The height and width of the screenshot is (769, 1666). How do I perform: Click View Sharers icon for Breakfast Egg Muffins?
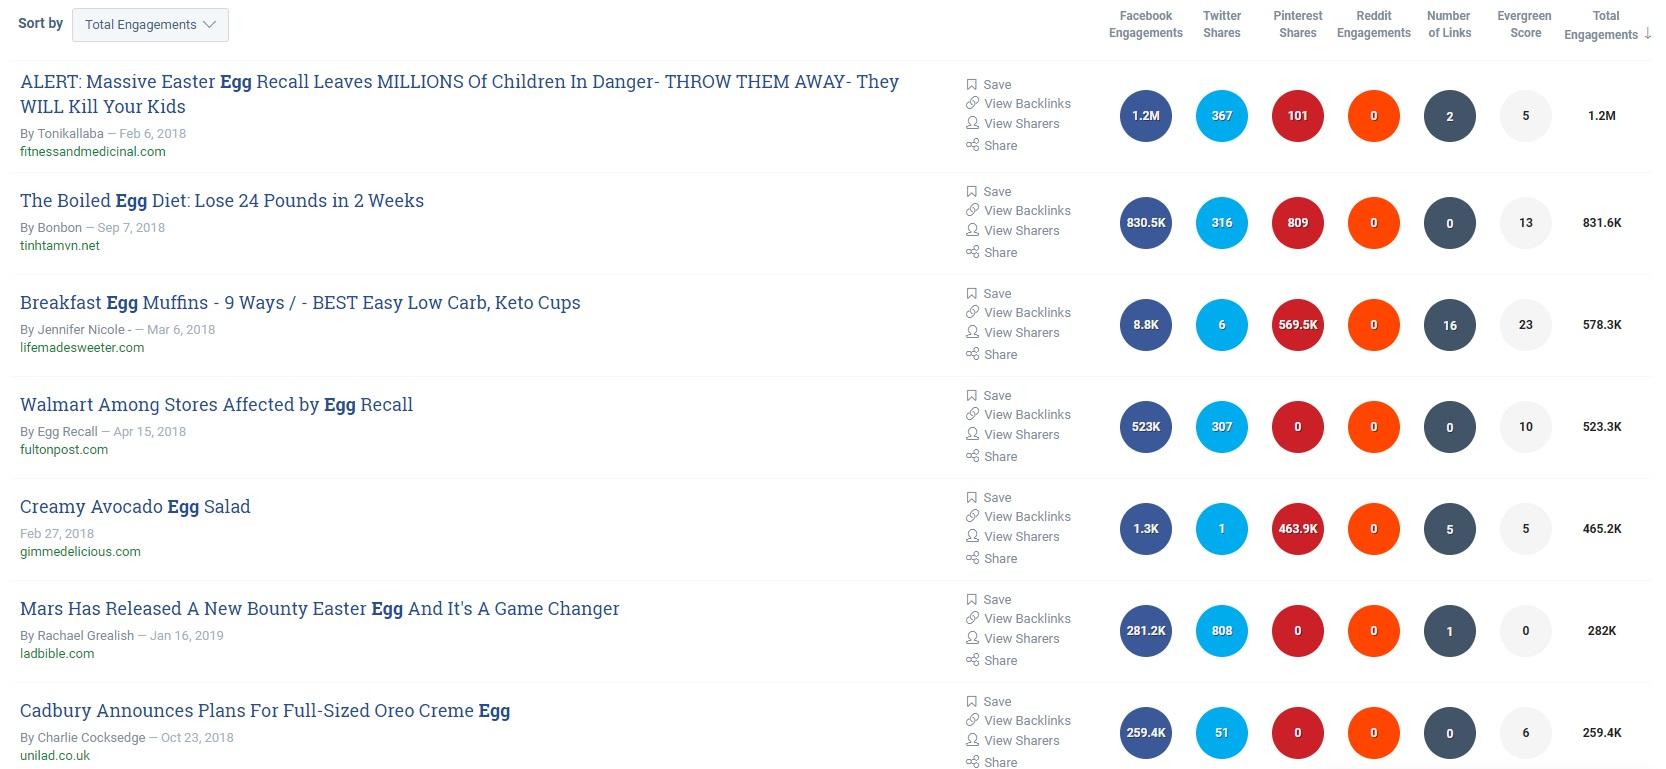pyautogui.click(x=972, y=332)
